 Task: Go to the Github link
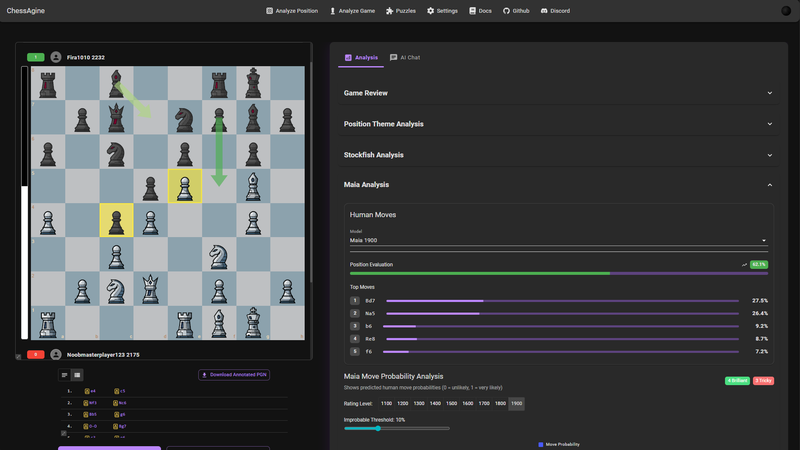coord(516,11)
